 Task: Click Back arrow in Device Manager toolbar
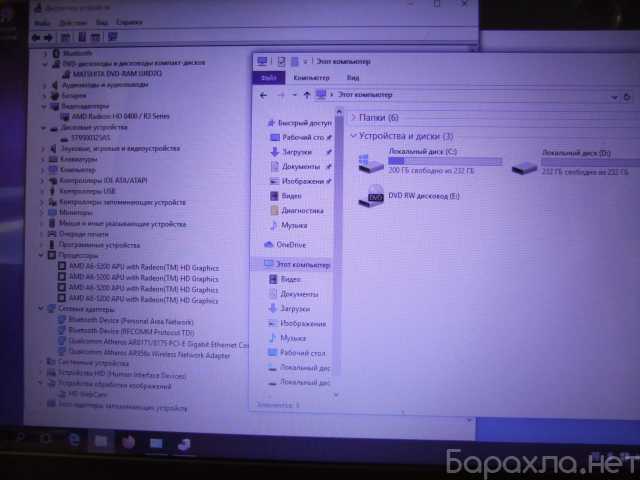pos(36,38)
